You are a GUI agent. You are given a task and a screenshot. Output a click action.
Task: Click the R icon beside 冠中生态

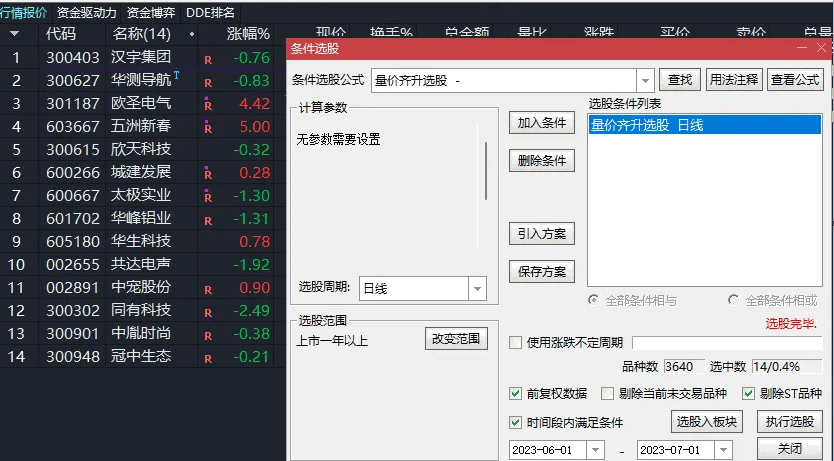(x=208, y=359)
